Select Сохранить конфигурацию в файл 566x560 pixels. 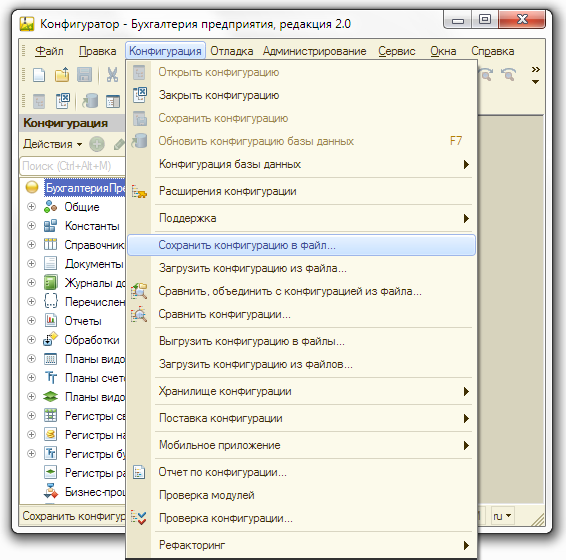point(301,245)
